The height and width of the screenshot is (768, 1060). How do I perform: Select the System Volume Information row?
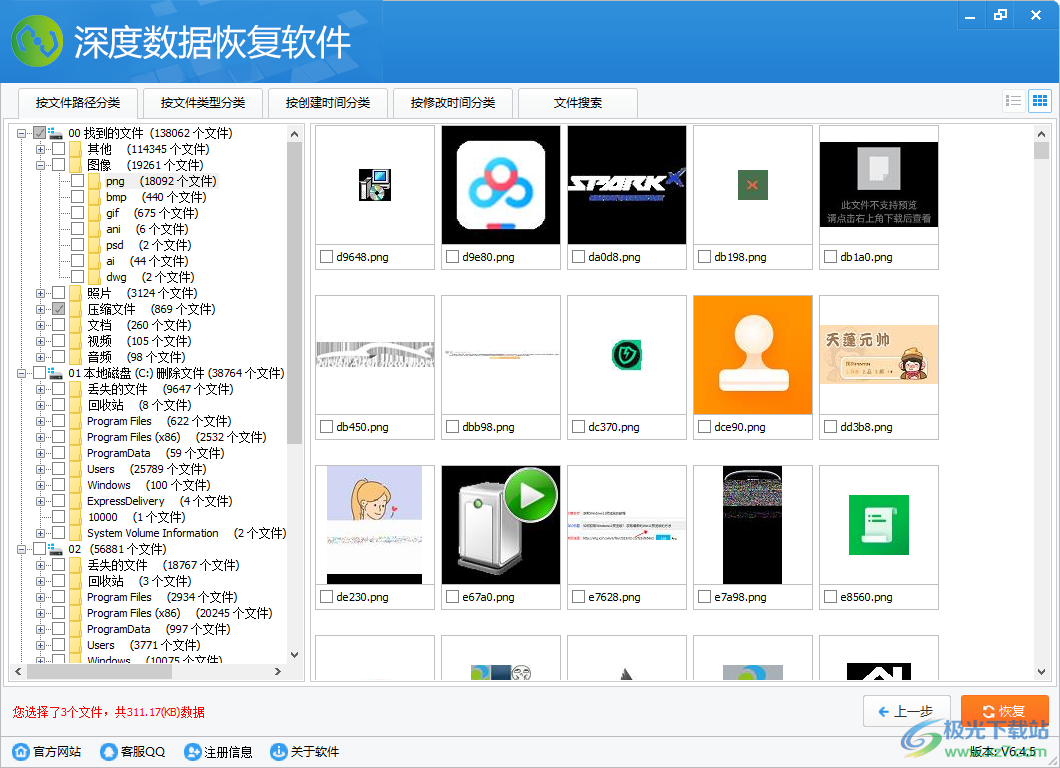pyautogui.click(x=187, y=533)
